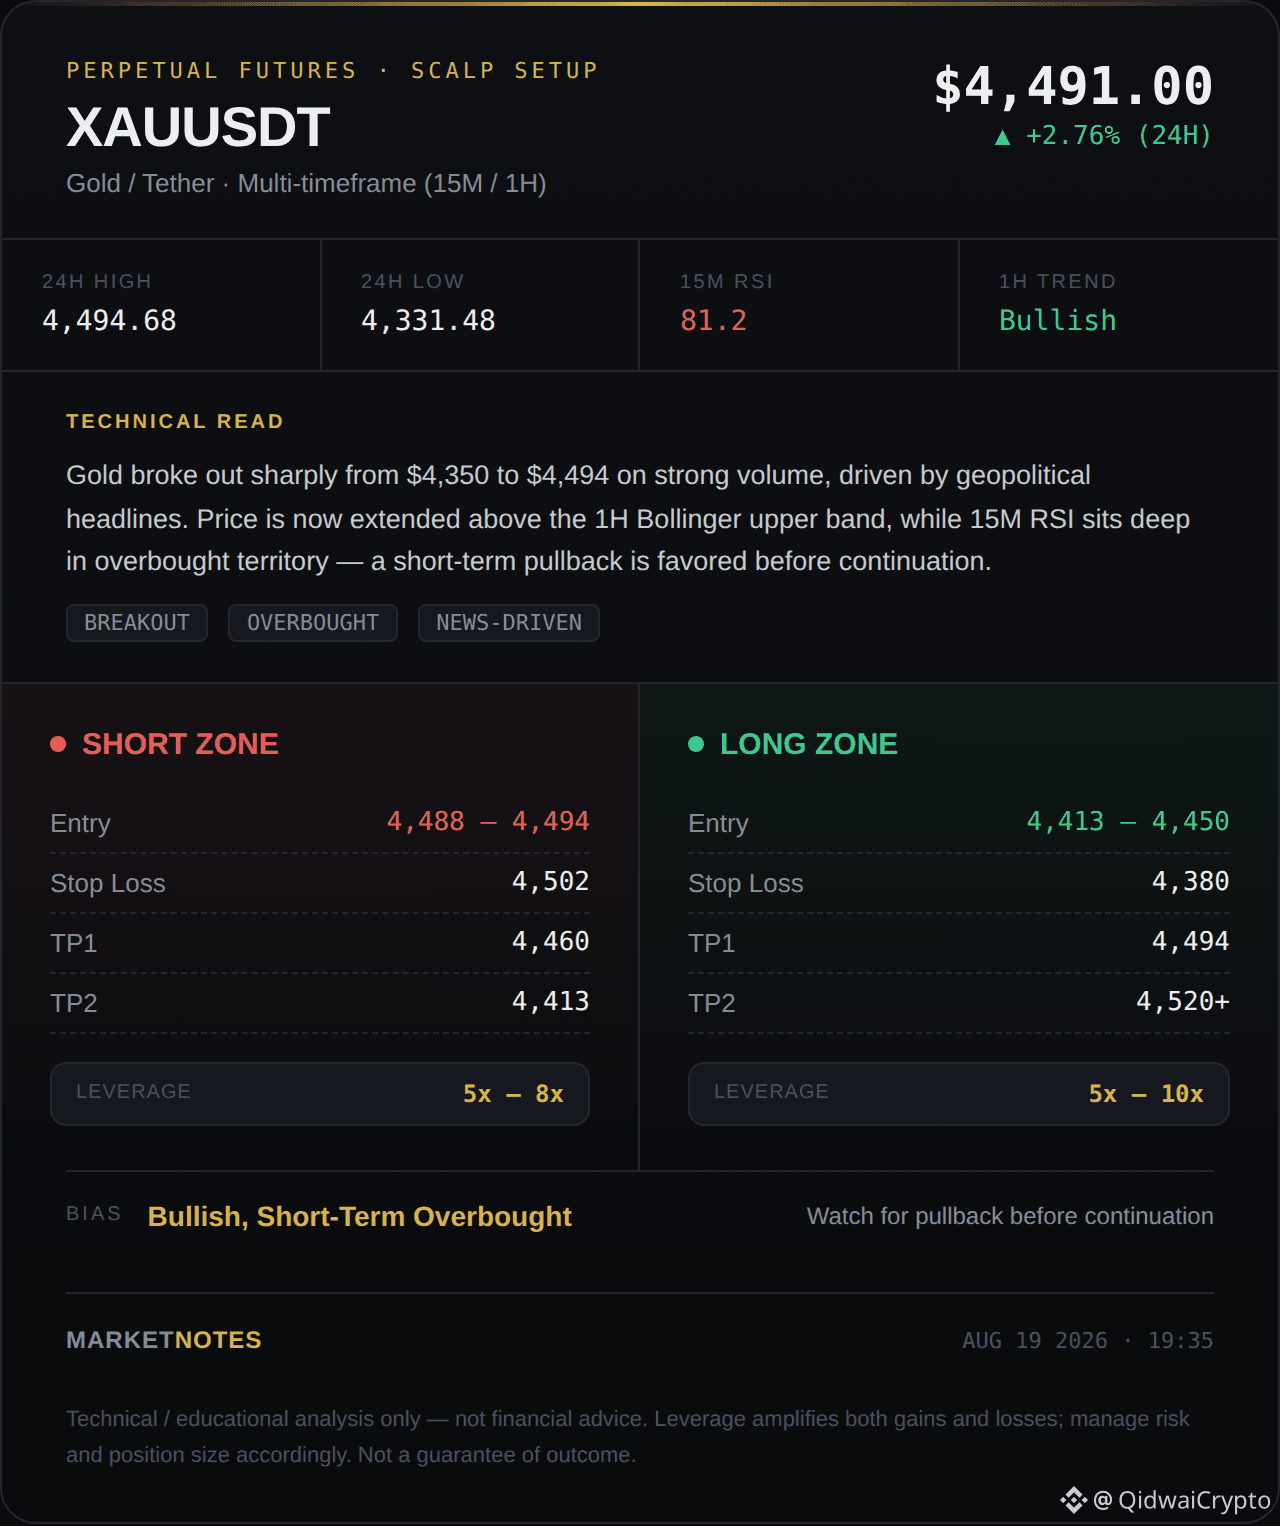Click the green dot beside LONG ZONE
Image resolution: width=1280 pixels, height=1526 pixels.
point(696,744)
